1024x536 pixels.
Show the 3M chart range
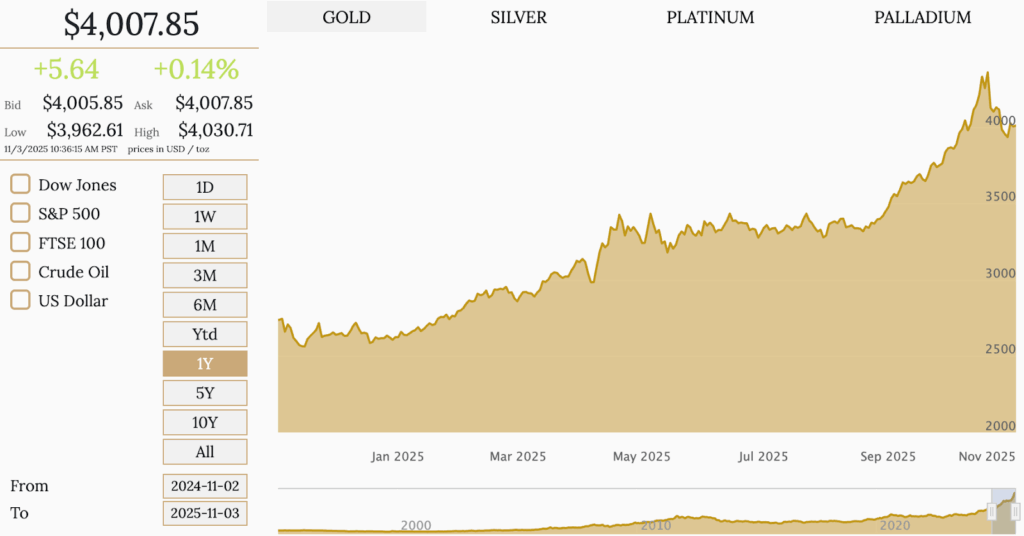click(205, 276)
